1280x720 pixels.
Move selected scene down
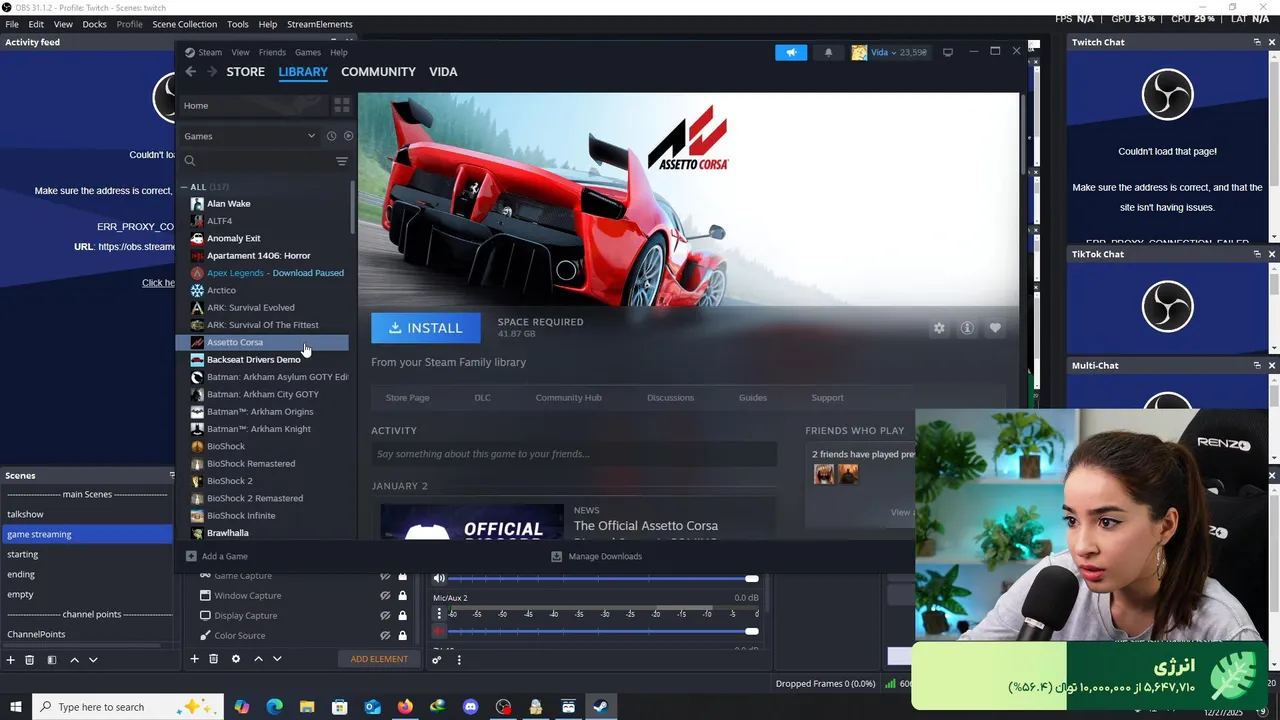pos(93,660)
